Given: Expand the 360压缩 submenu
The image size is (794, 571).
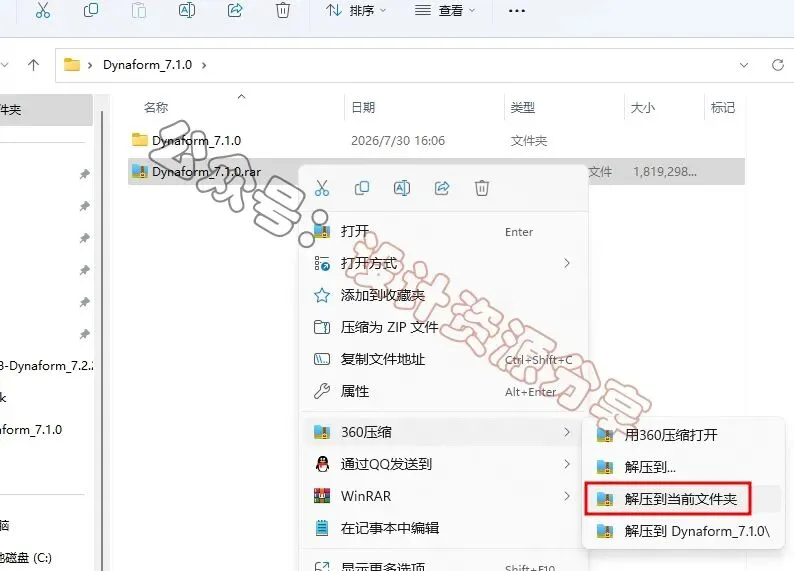Looking at the screenshot, I should [444, 432].
